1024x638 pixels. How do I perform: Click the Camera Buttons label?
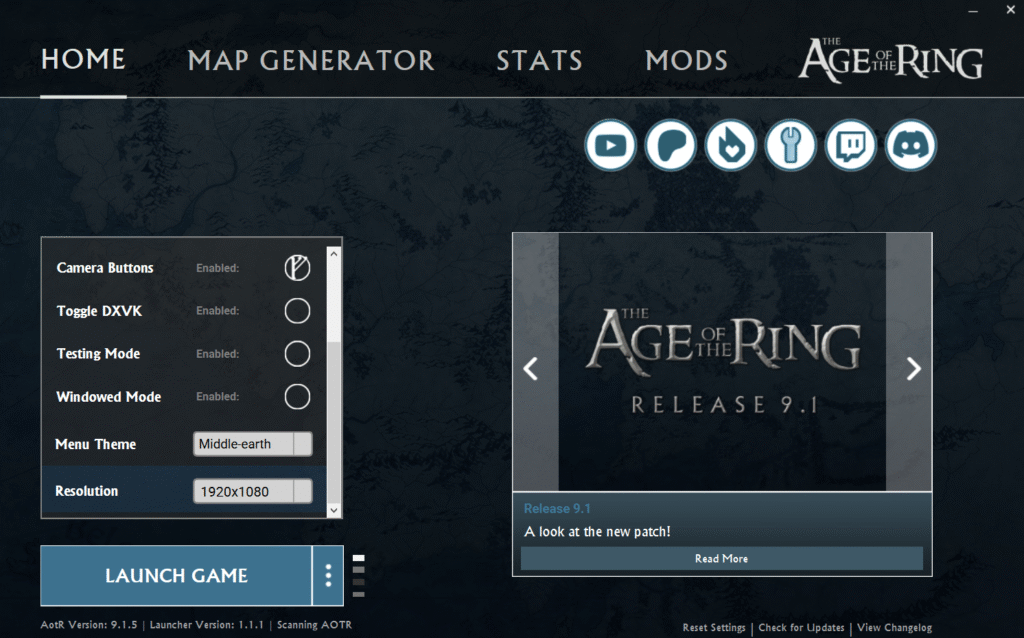(105, 268)
